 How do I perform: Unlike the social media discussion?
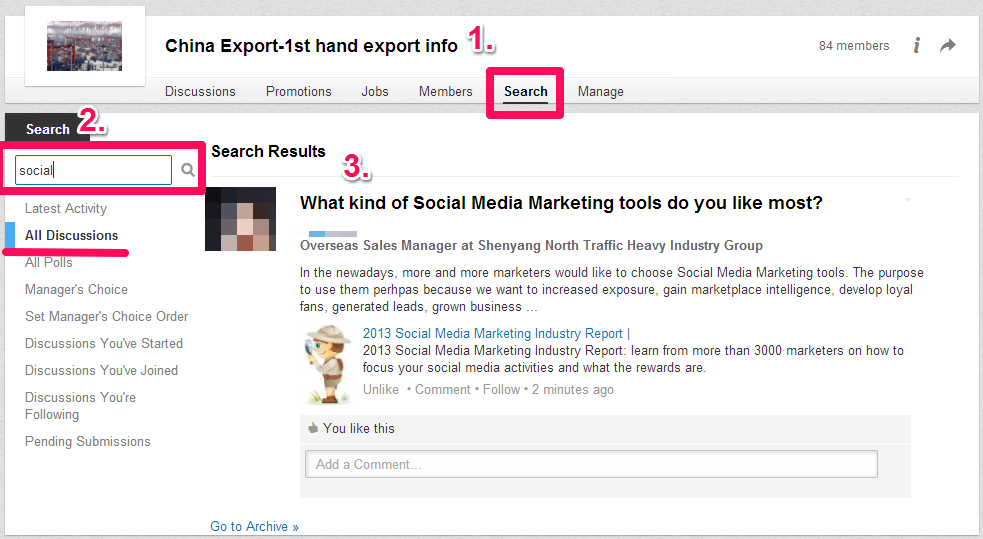click(381, 389)
